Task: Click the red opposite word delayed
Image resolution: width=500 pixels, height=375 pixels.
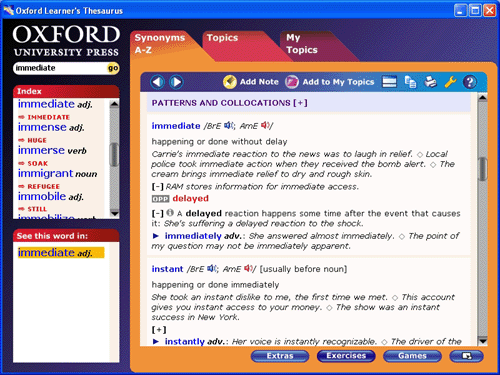Action: pyautogui.click(x=190, y=199)
